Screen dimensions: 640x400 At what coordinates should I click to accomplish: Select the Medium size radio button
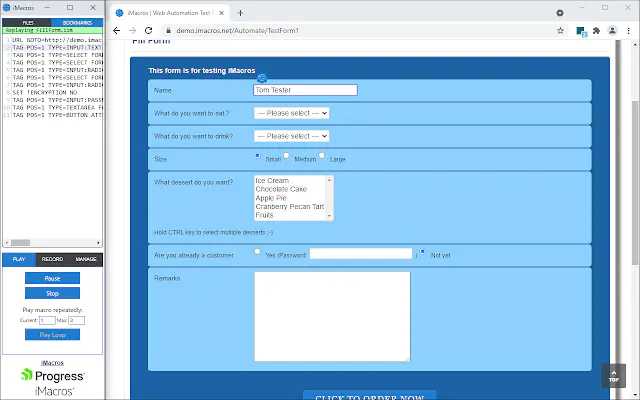pyautogui.click(x=287, y=156)
